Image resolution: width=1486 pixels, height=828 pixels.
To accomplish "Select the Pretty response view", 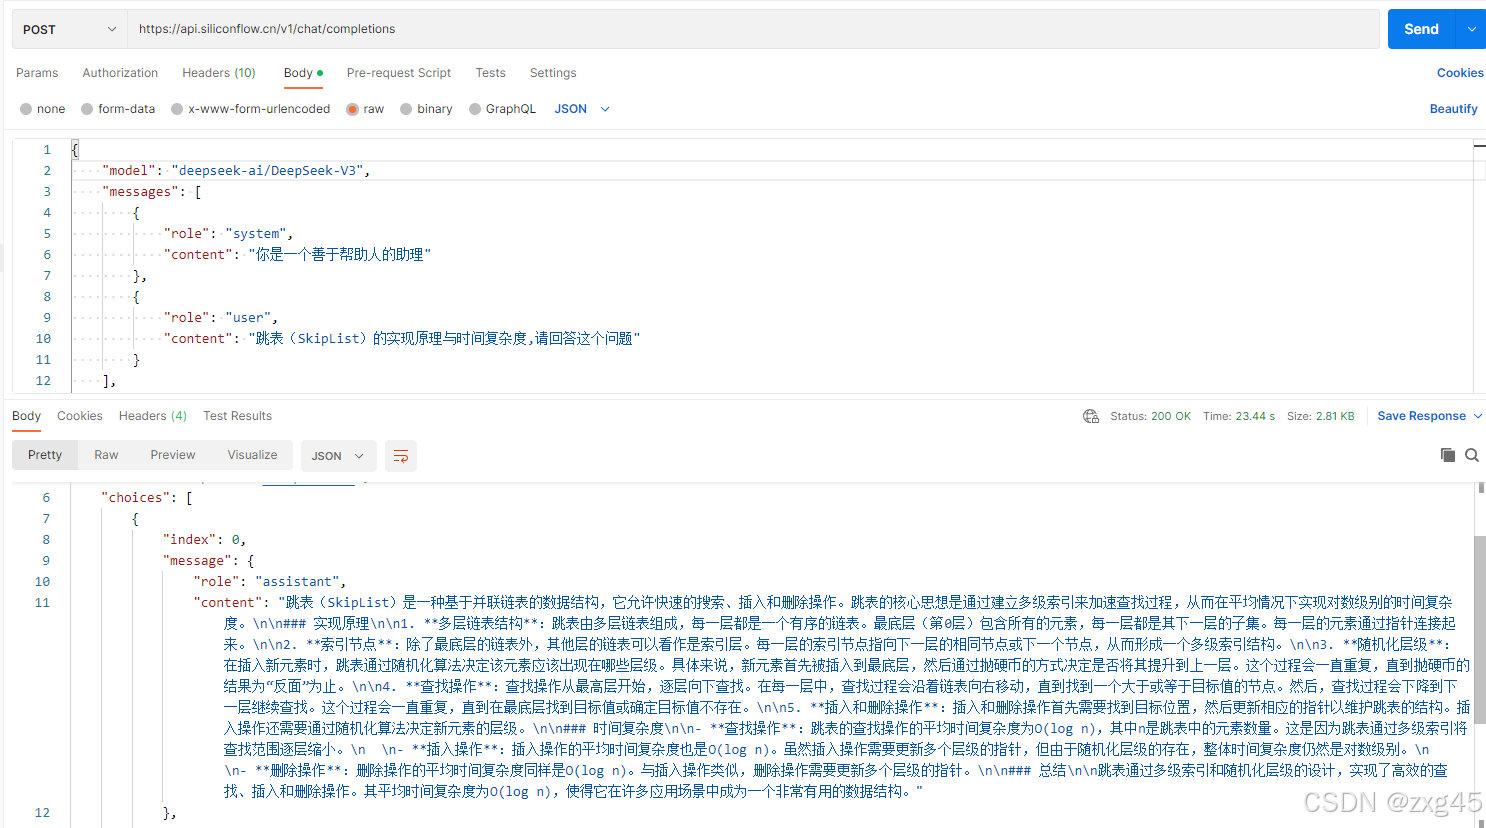I will tap(45, 455).
